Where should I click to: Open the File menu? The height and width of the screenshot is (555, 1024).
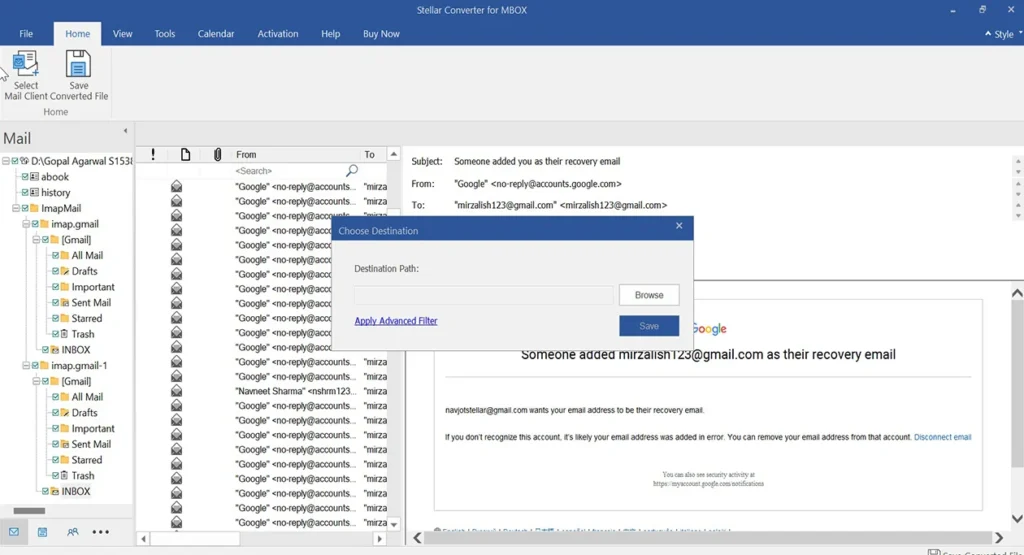[26, 33]
